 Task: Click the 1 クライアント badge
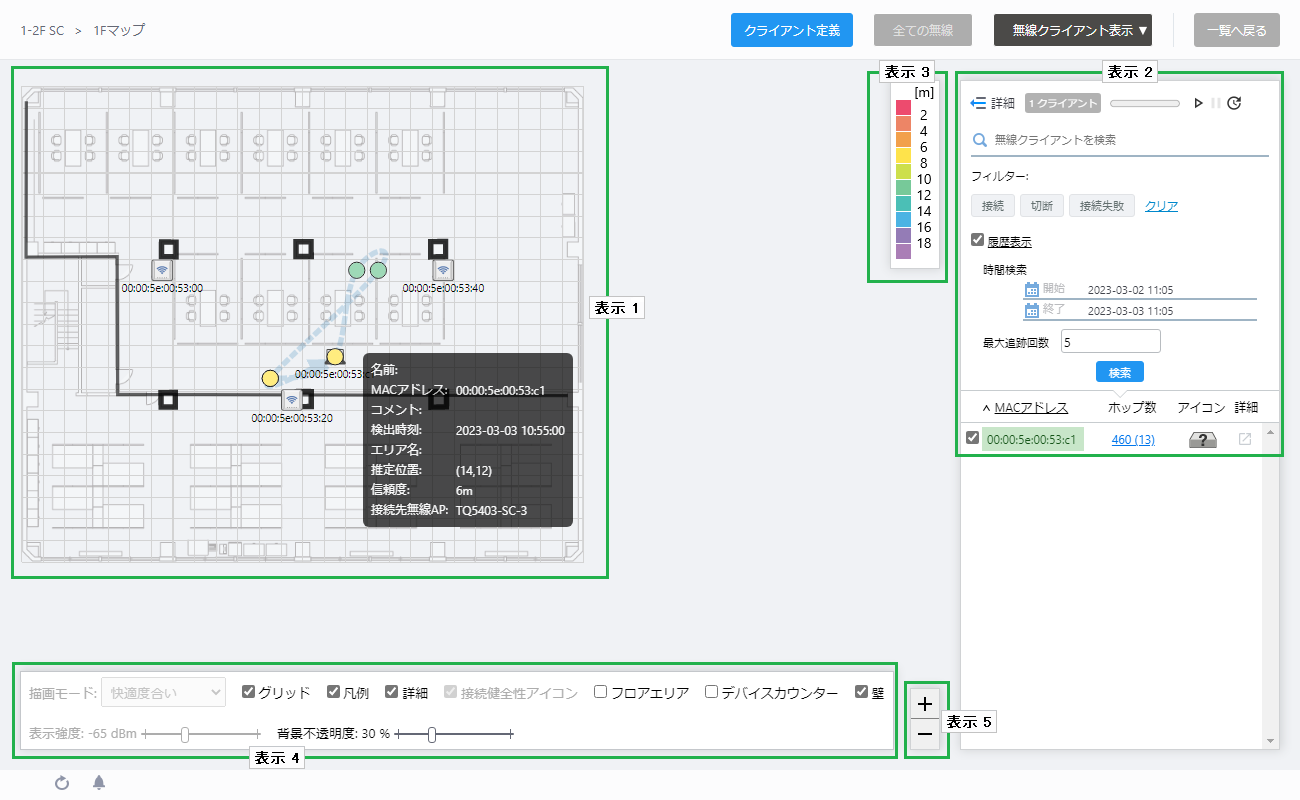click(1063, 103)
